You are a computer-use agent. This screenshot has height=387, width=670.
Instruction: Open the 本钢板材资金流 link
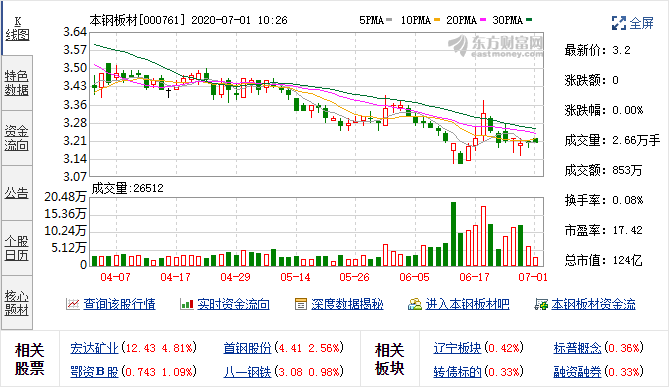click(x=593, y=304)
